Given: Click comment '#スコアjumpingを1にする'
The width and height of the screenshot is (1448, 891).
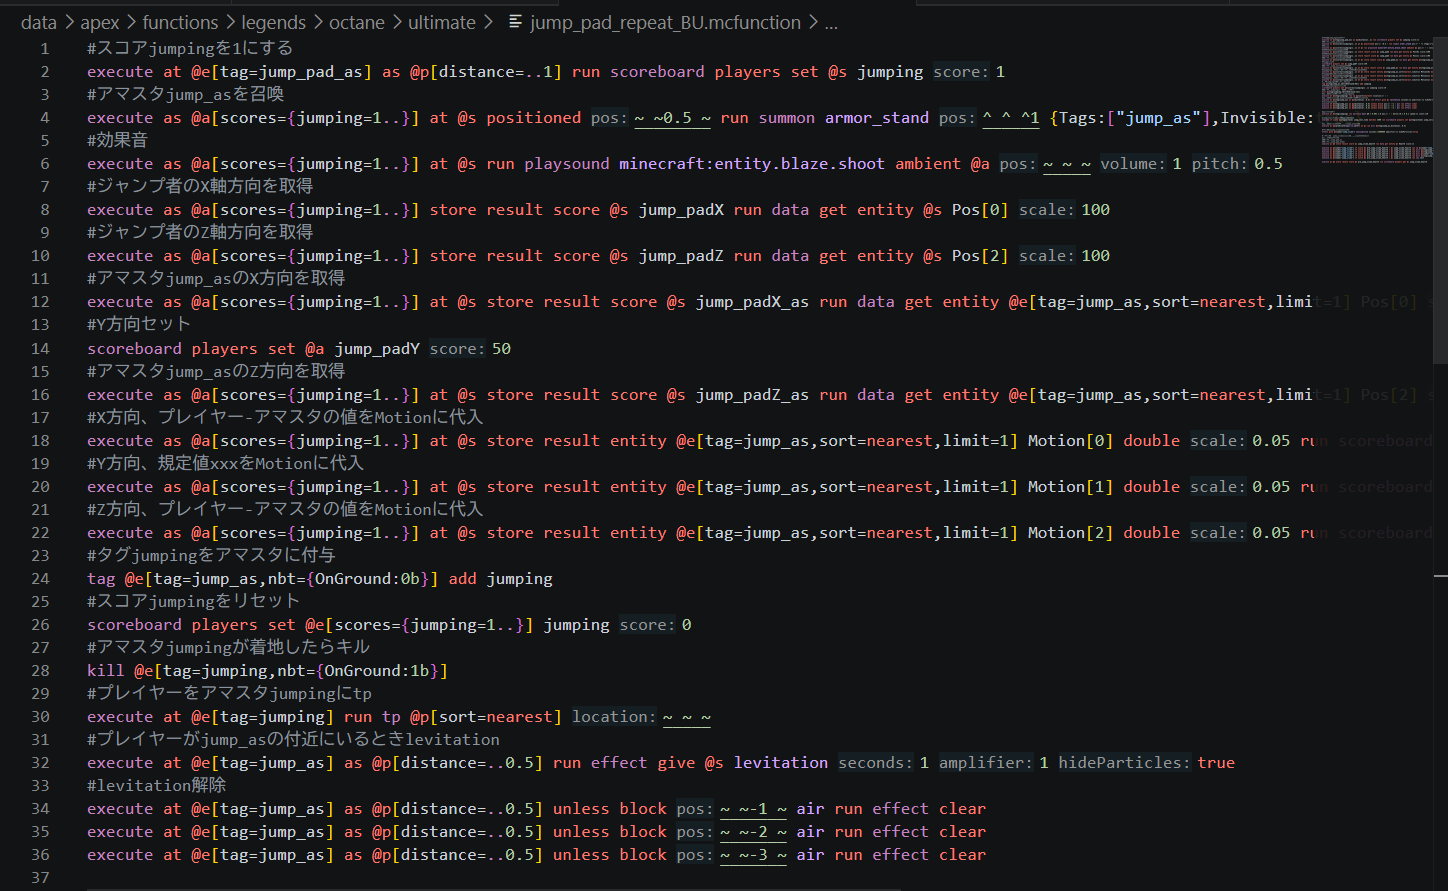Looking at the screenshot, I should 190,48.
